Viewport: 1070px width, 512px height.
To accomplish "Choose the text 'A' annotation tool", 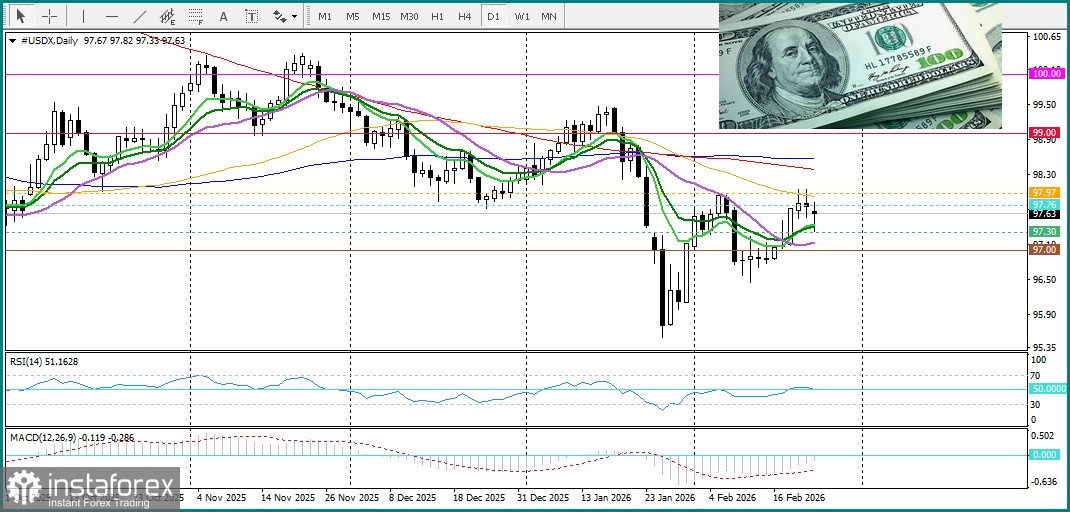I will [223, 17].
